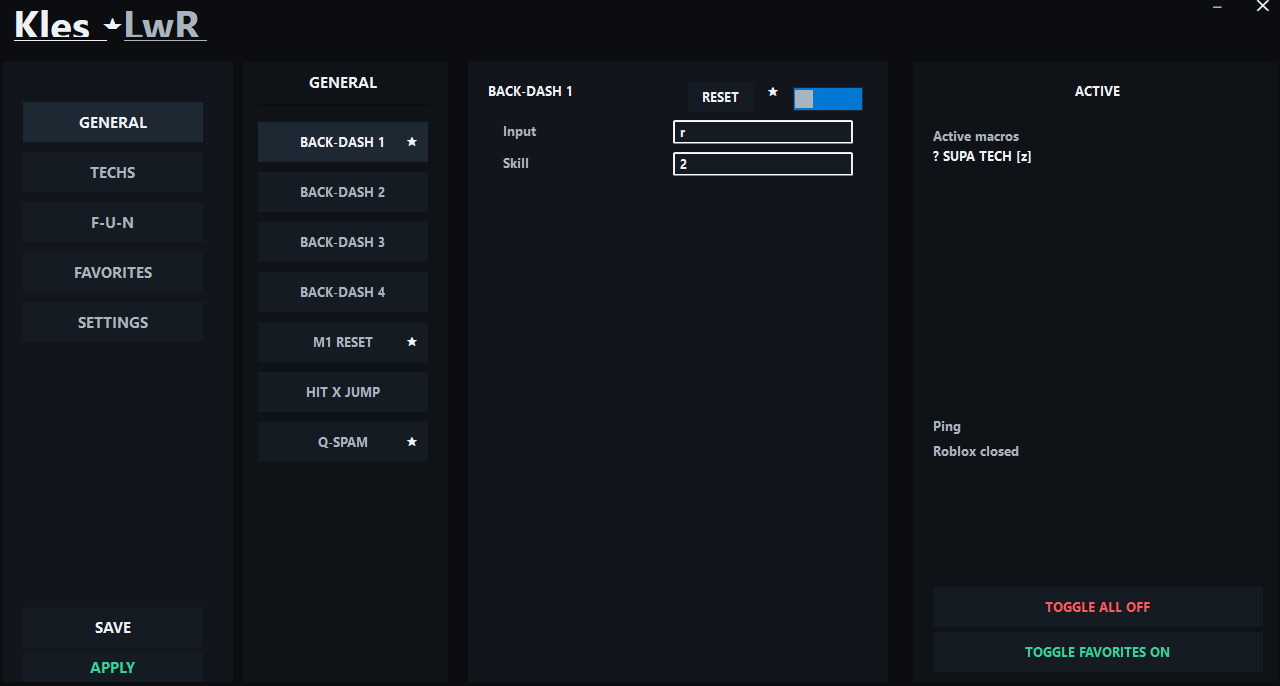Click APPLY to apply changes
The width and height of the screenshot is (1280, 686).
[112, 666]
